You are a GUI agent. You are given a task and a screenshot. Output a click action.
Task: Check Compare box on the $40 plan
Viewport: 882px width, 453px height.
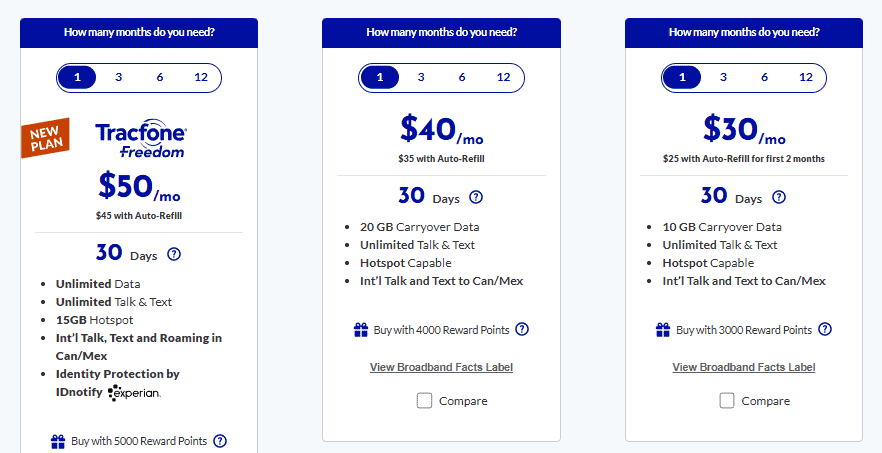[424, 401]
